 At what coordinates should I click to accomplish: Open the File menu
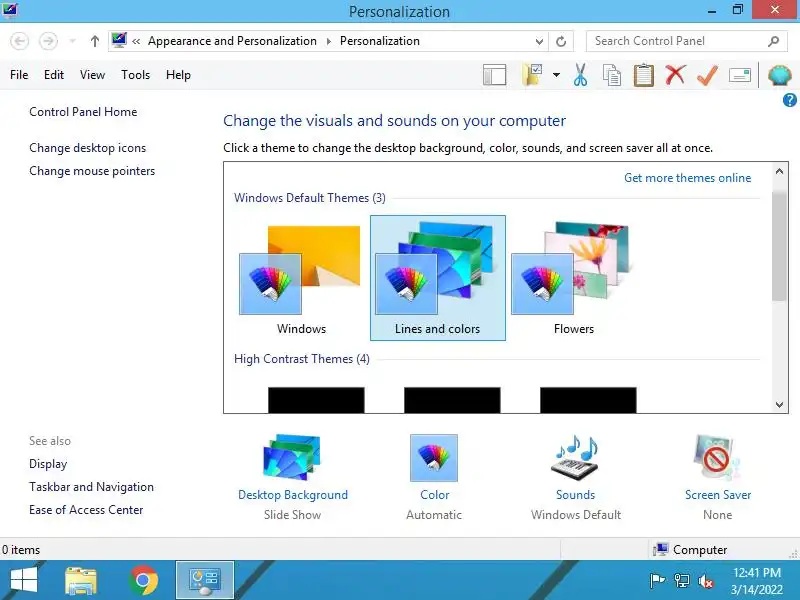(19, 75)
